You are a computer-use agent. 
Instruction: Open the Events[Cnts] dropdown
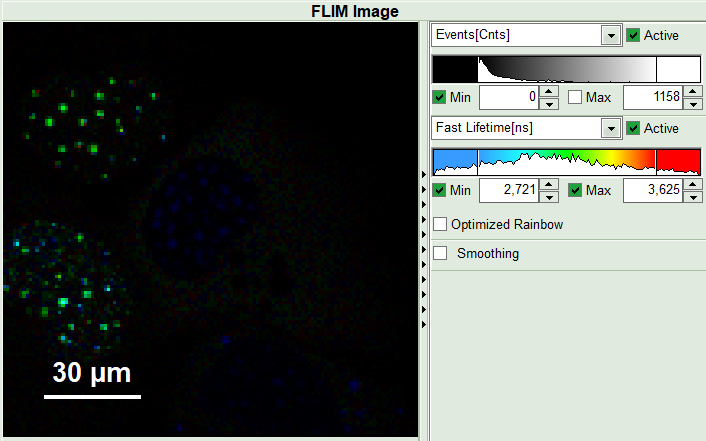(x=610, y=35)
